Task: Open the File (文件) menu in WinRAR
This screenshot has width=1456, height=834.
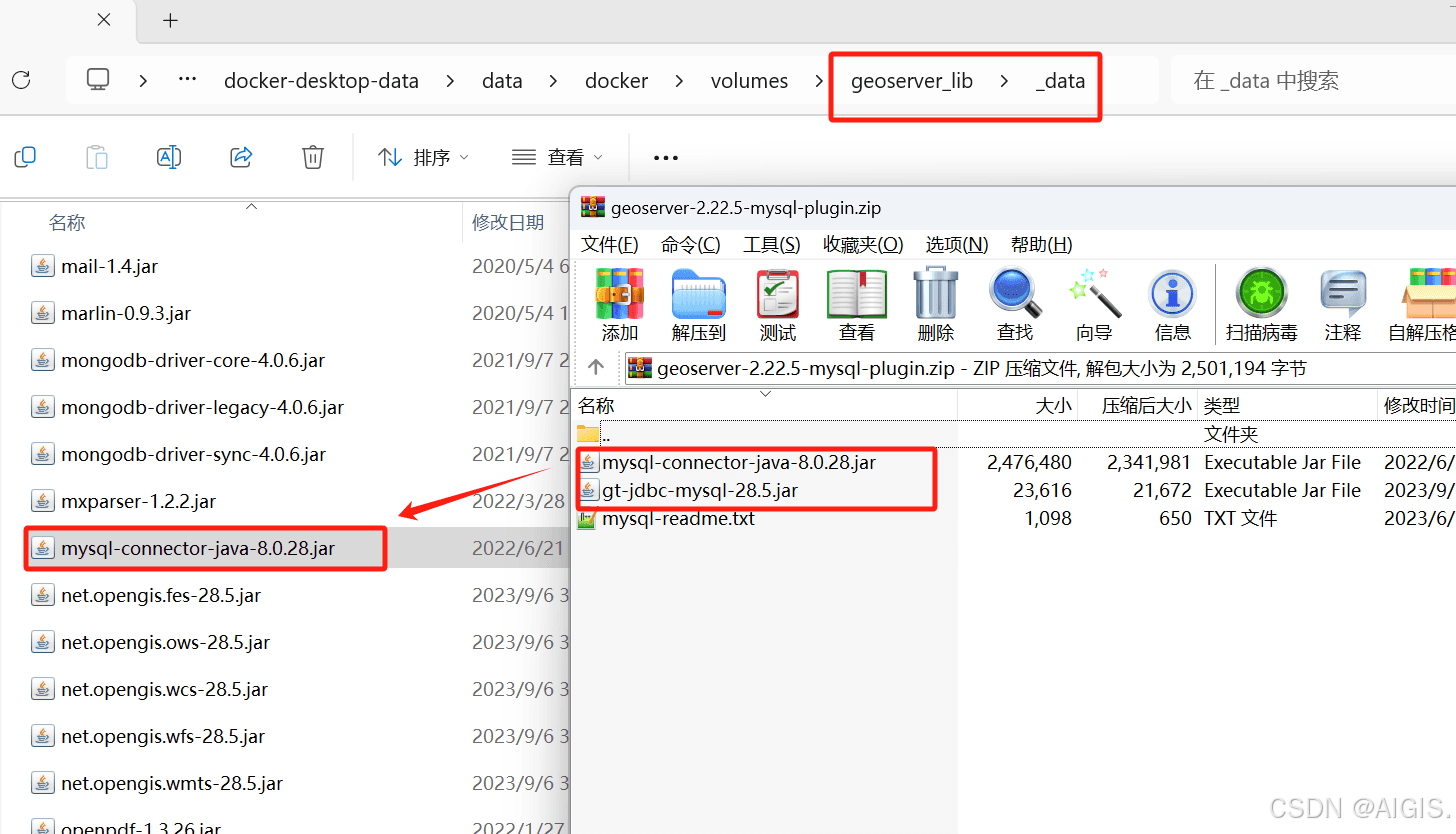Action: click(x=610, y=244)
